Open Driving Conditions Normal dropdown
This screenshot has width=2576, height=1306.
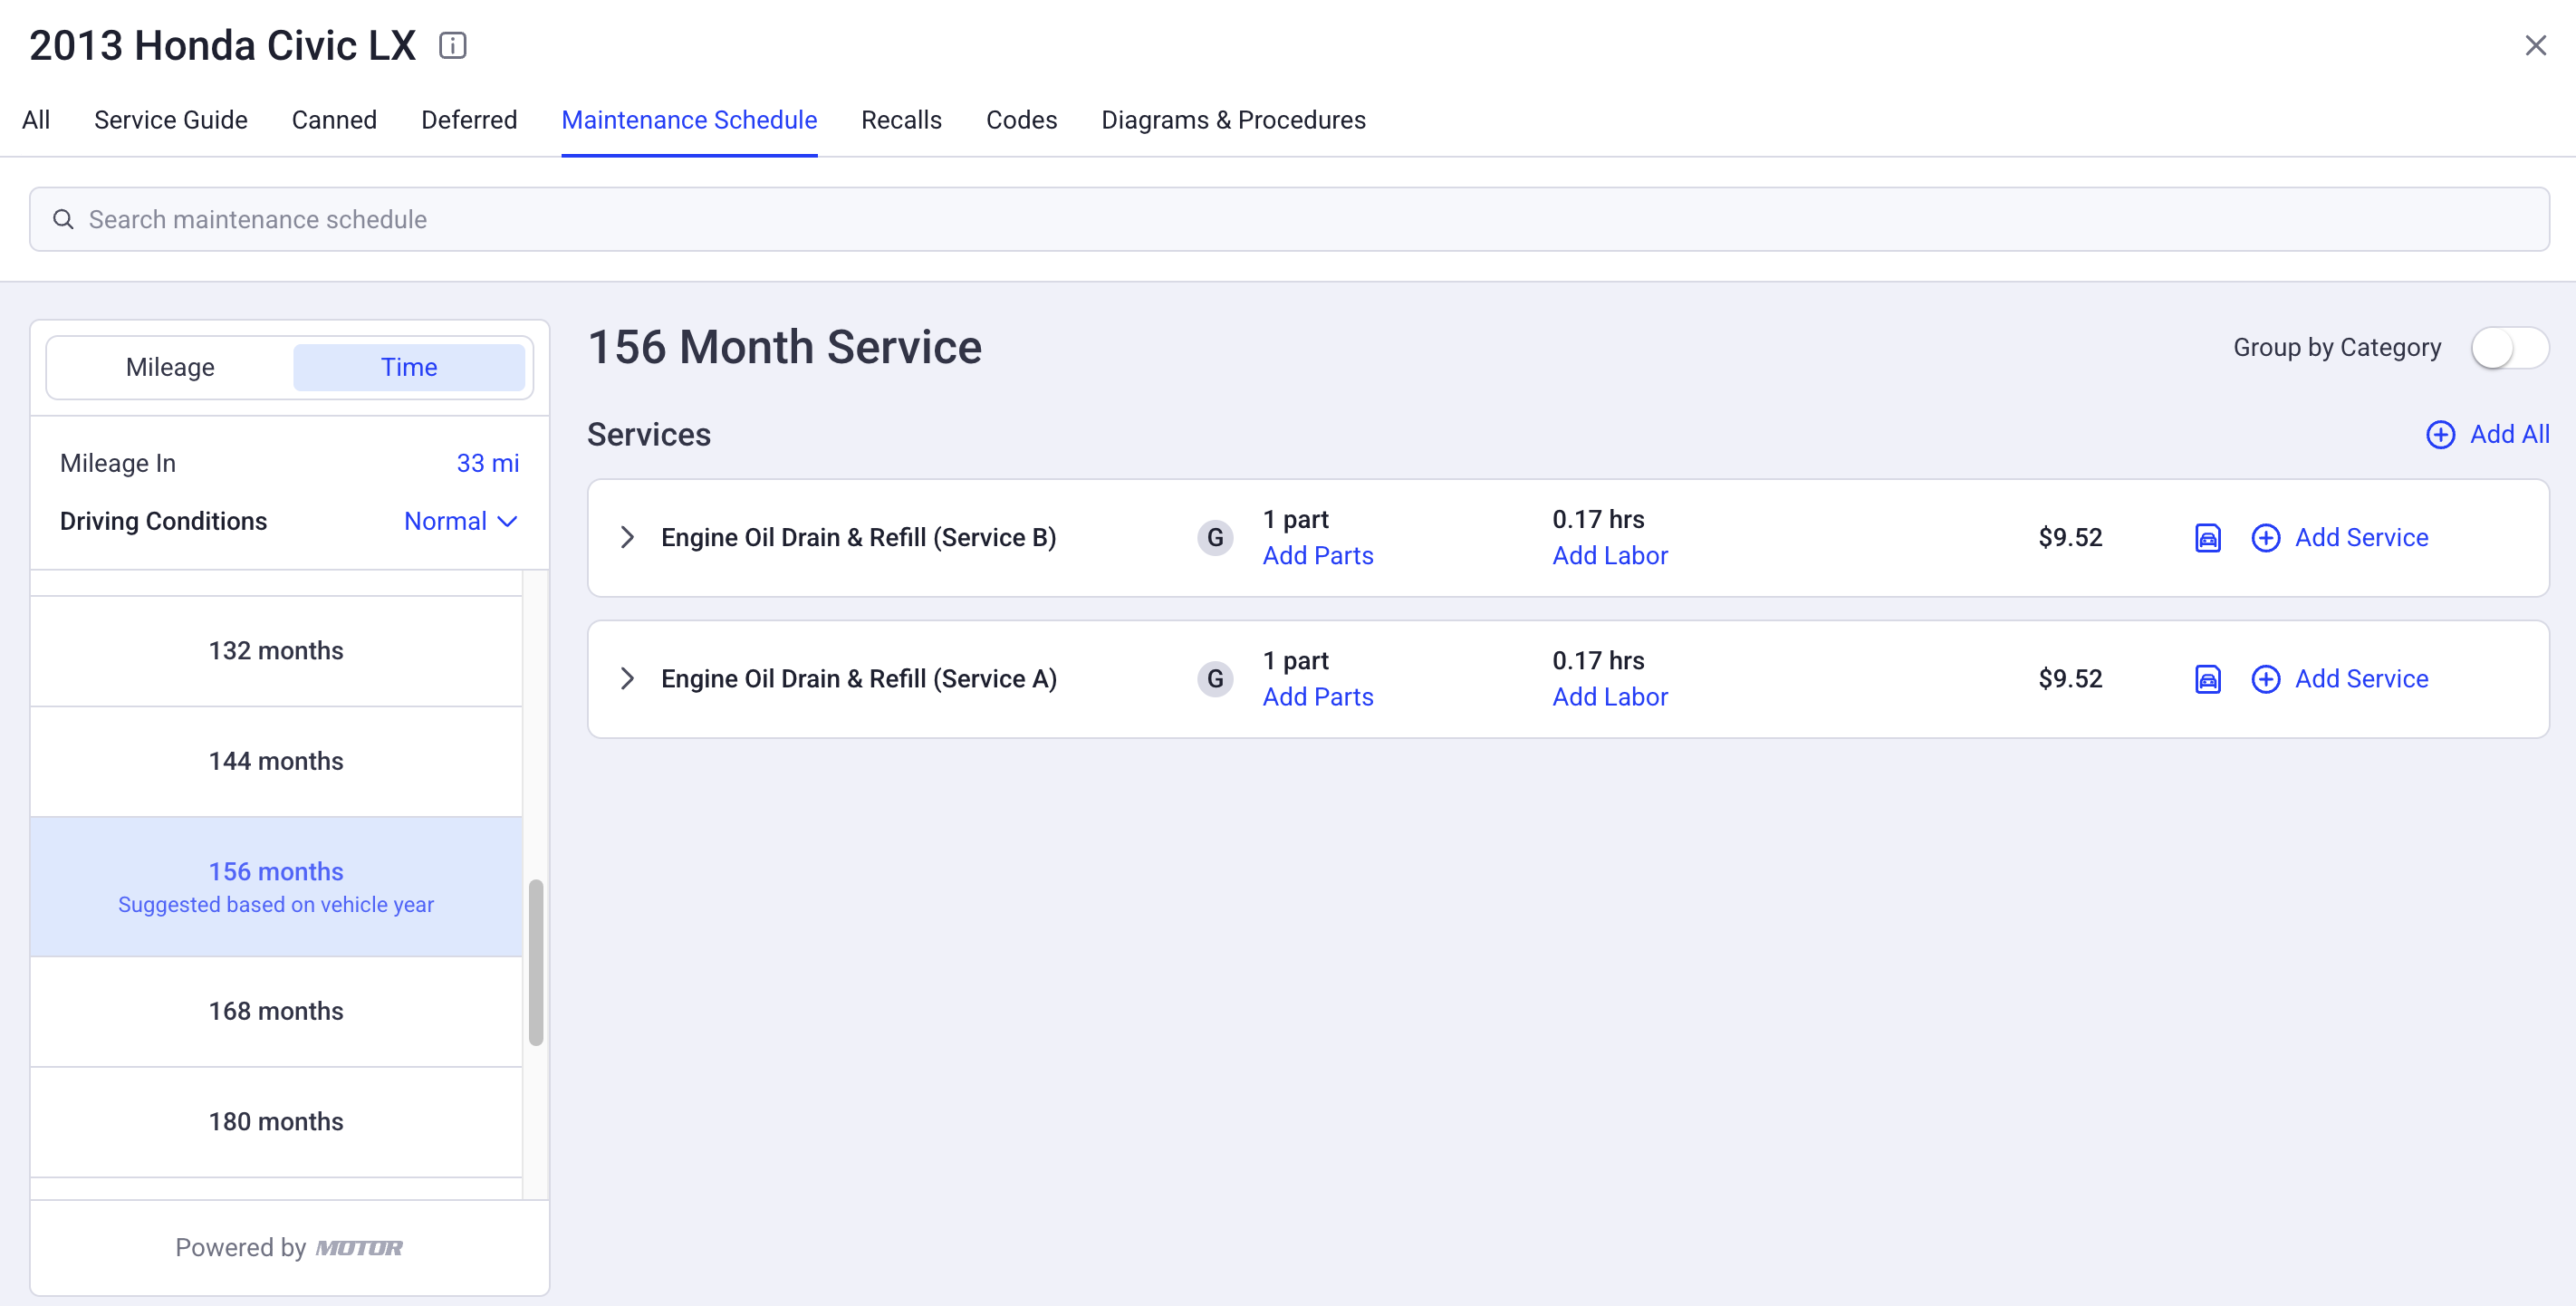[x=460, y=521]
